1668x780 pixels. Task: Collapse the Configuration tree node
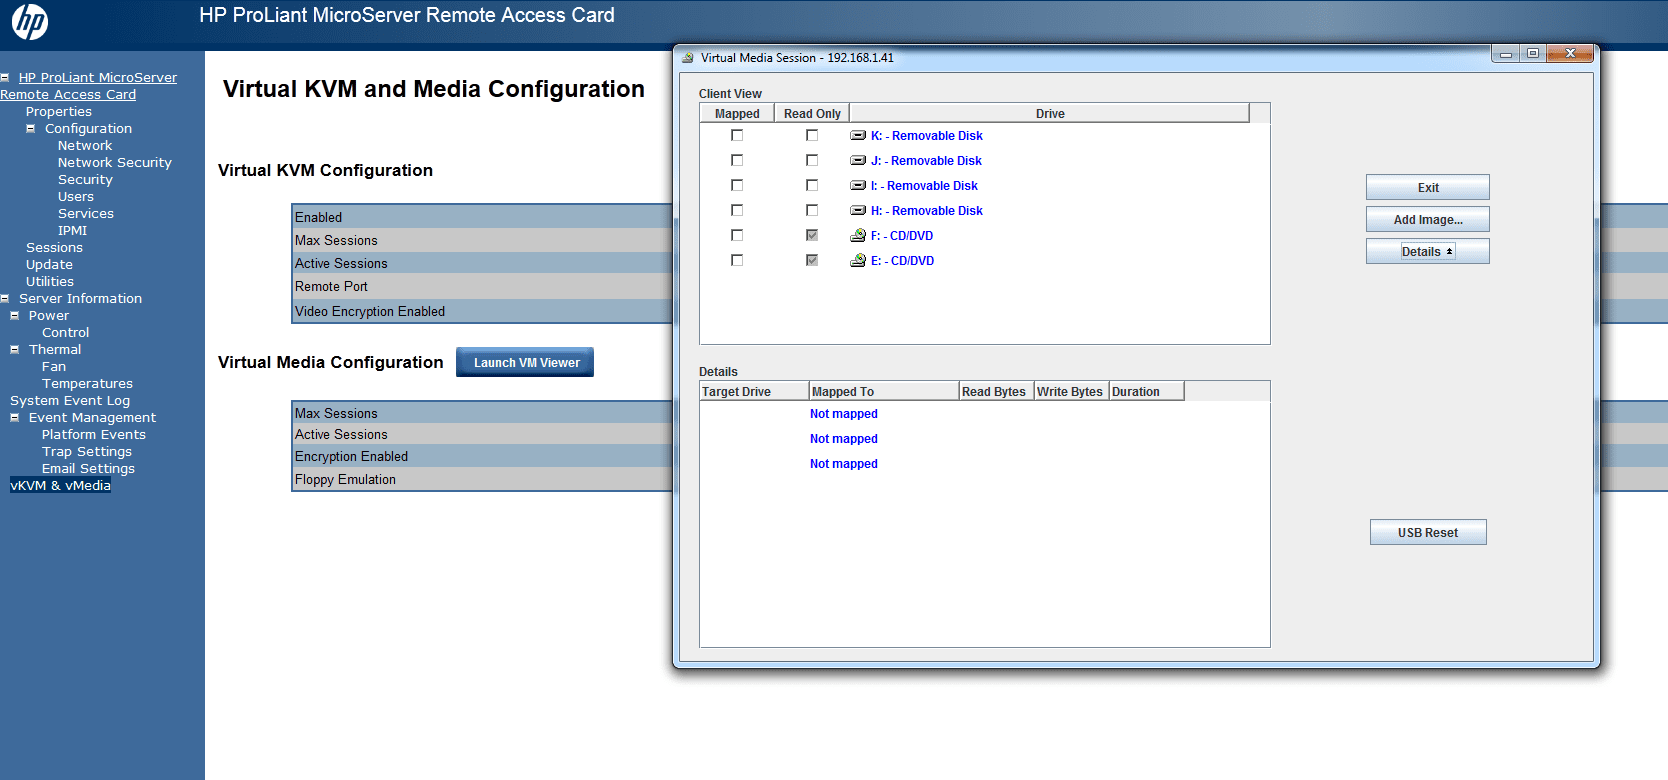[x=30, y=128]
